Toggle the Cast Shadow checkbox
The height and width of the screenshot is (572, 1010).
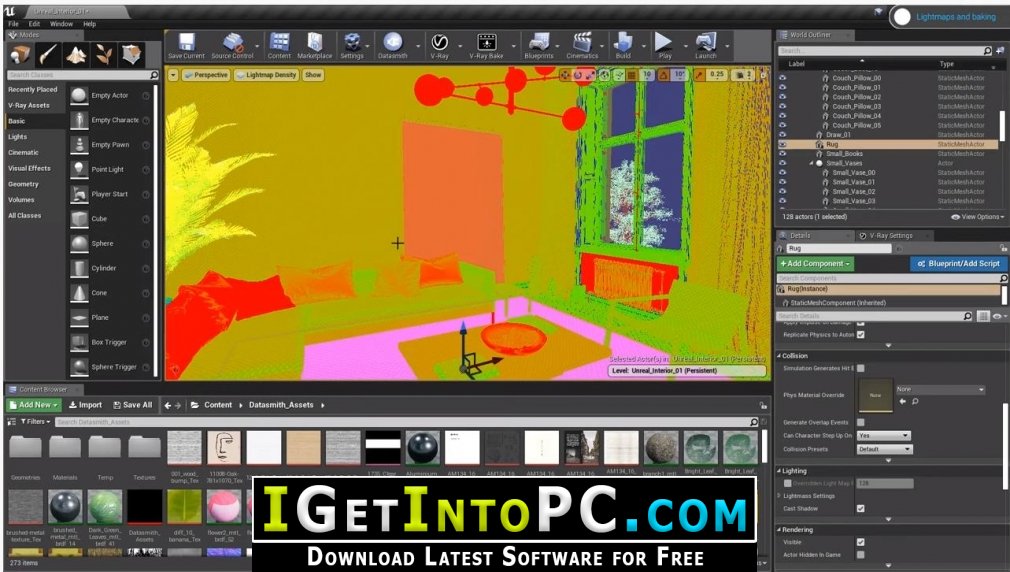coord(861,508)
